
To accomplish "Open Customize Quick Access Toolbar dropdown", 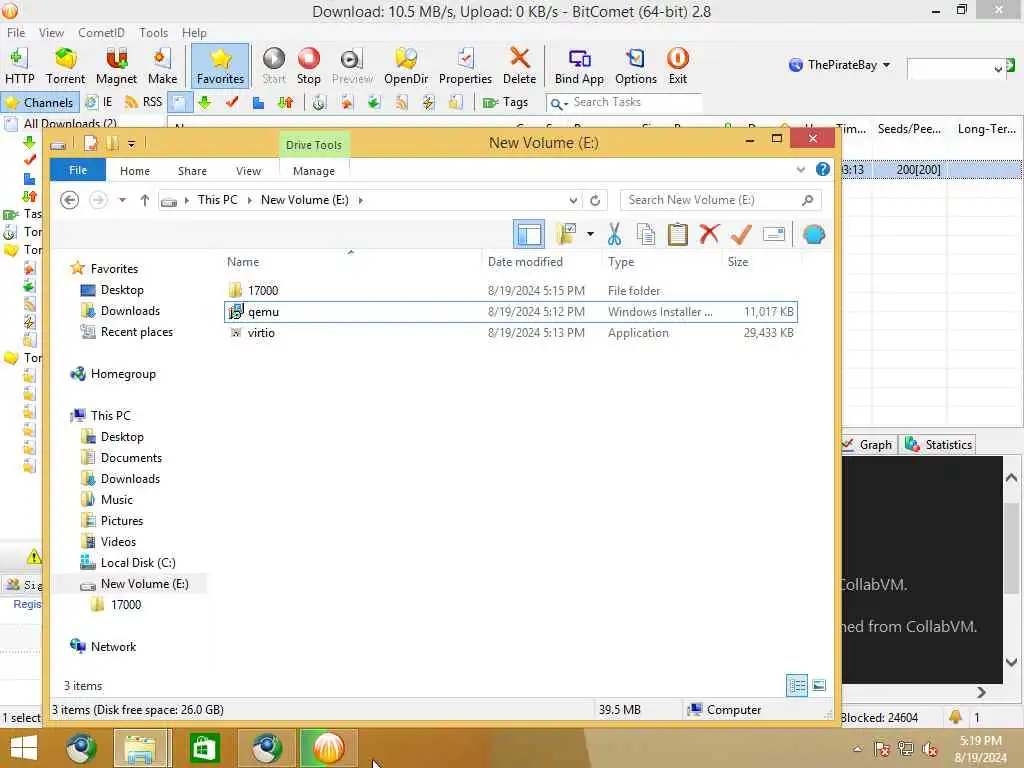I will click(131, 144).
